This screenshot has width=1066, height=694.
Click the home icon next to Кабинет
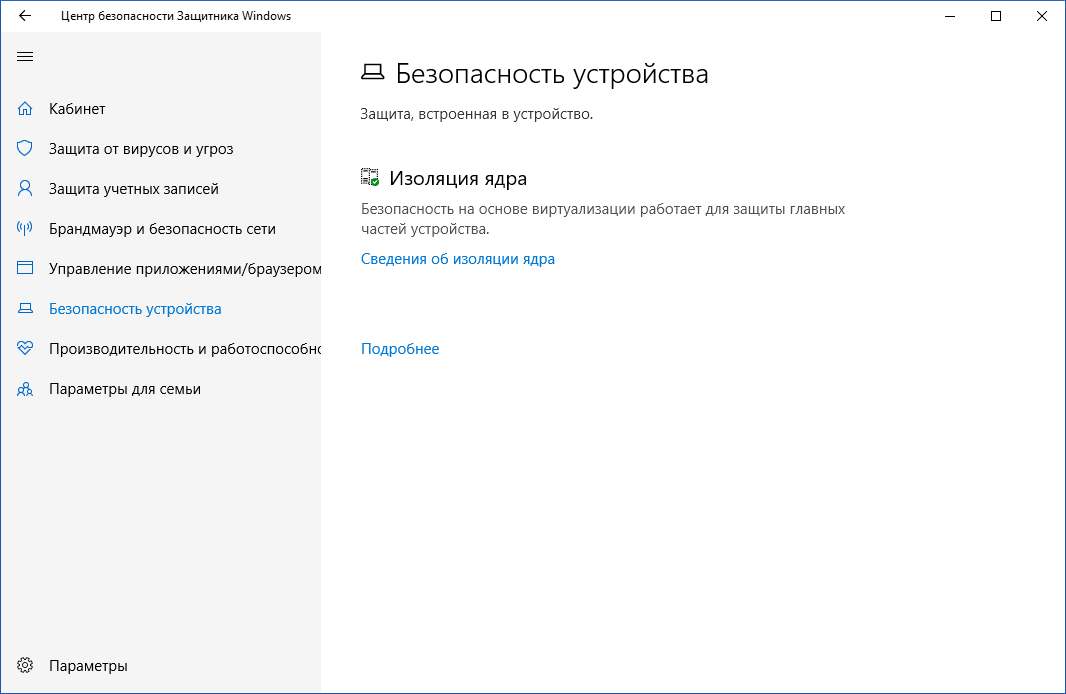[x=24, y=108]
